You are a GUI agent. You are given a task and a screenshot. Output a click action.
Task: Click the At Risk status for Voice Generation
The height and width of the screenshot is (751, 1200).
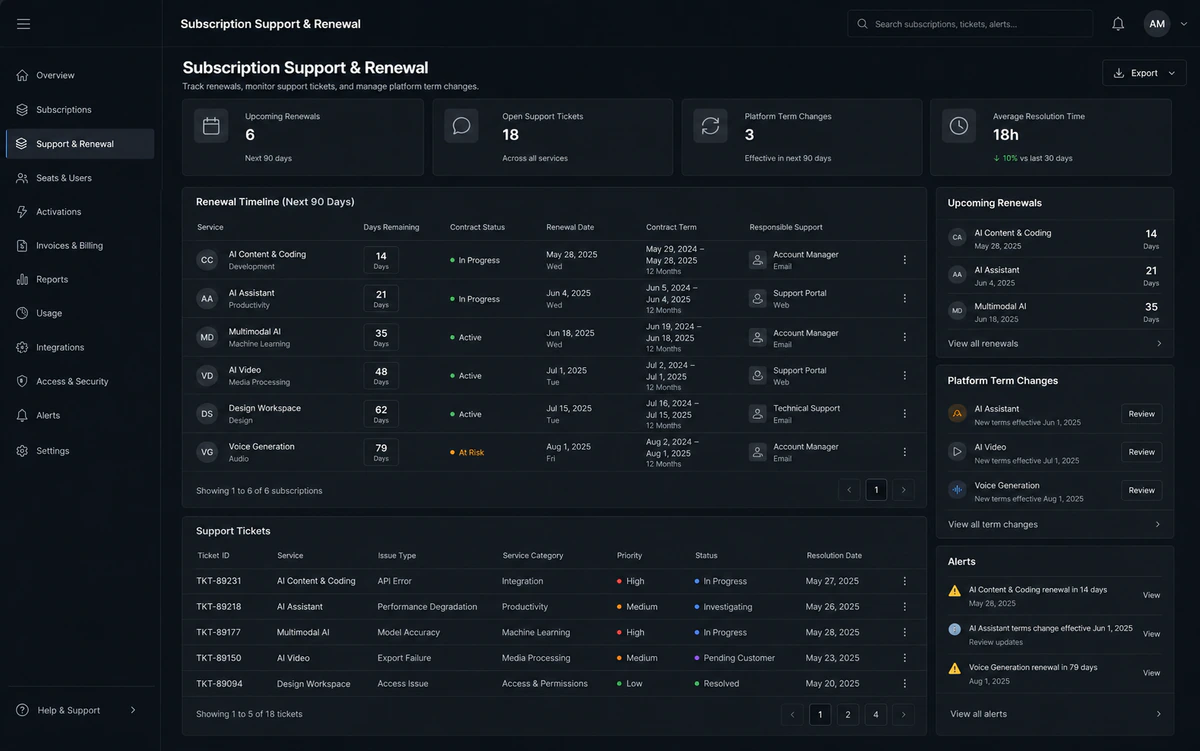[x=467, y=452]
